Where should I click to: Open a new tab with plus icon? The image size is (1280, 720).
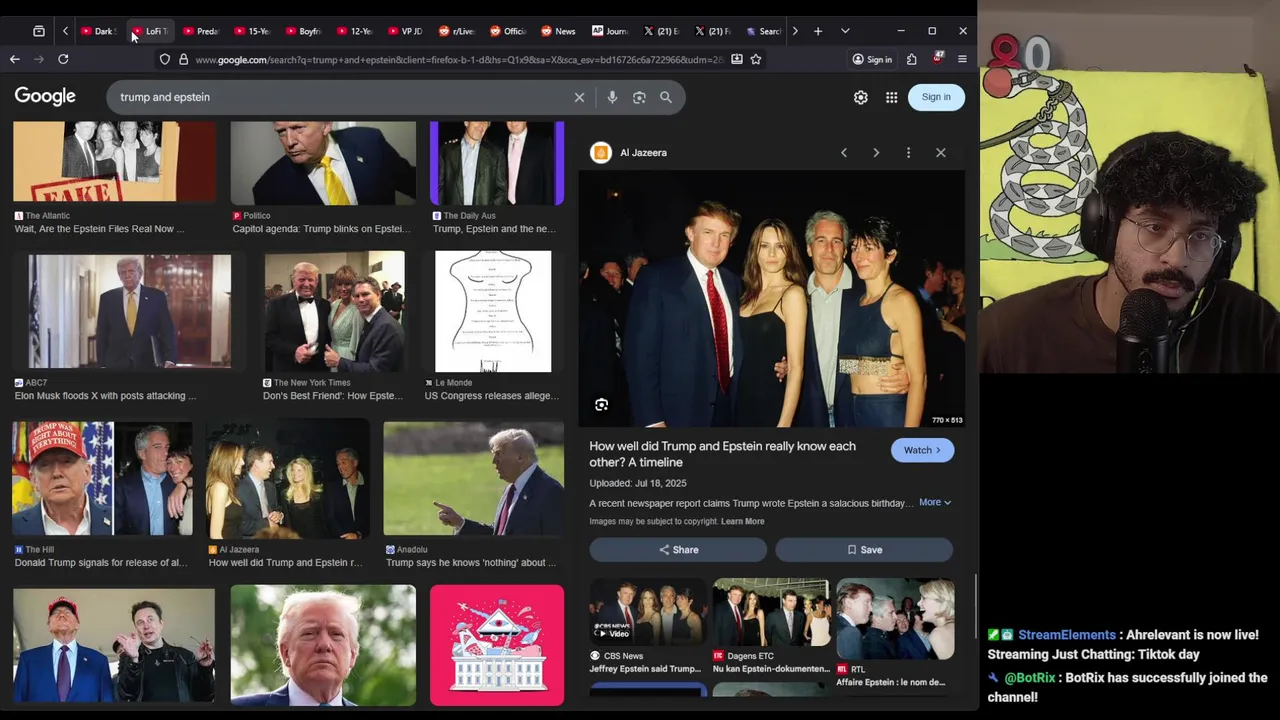pos(818,31)
